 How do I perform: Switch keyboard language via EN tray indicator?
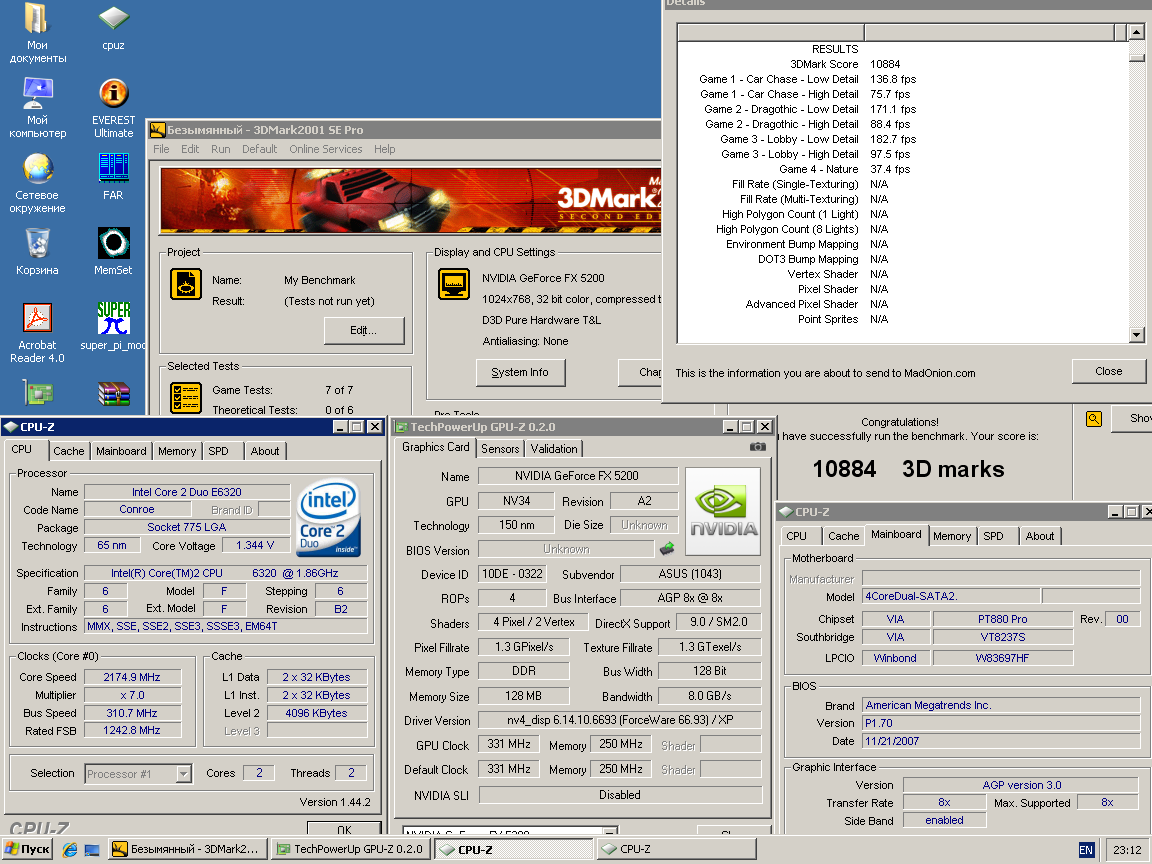pos(1086,850)
